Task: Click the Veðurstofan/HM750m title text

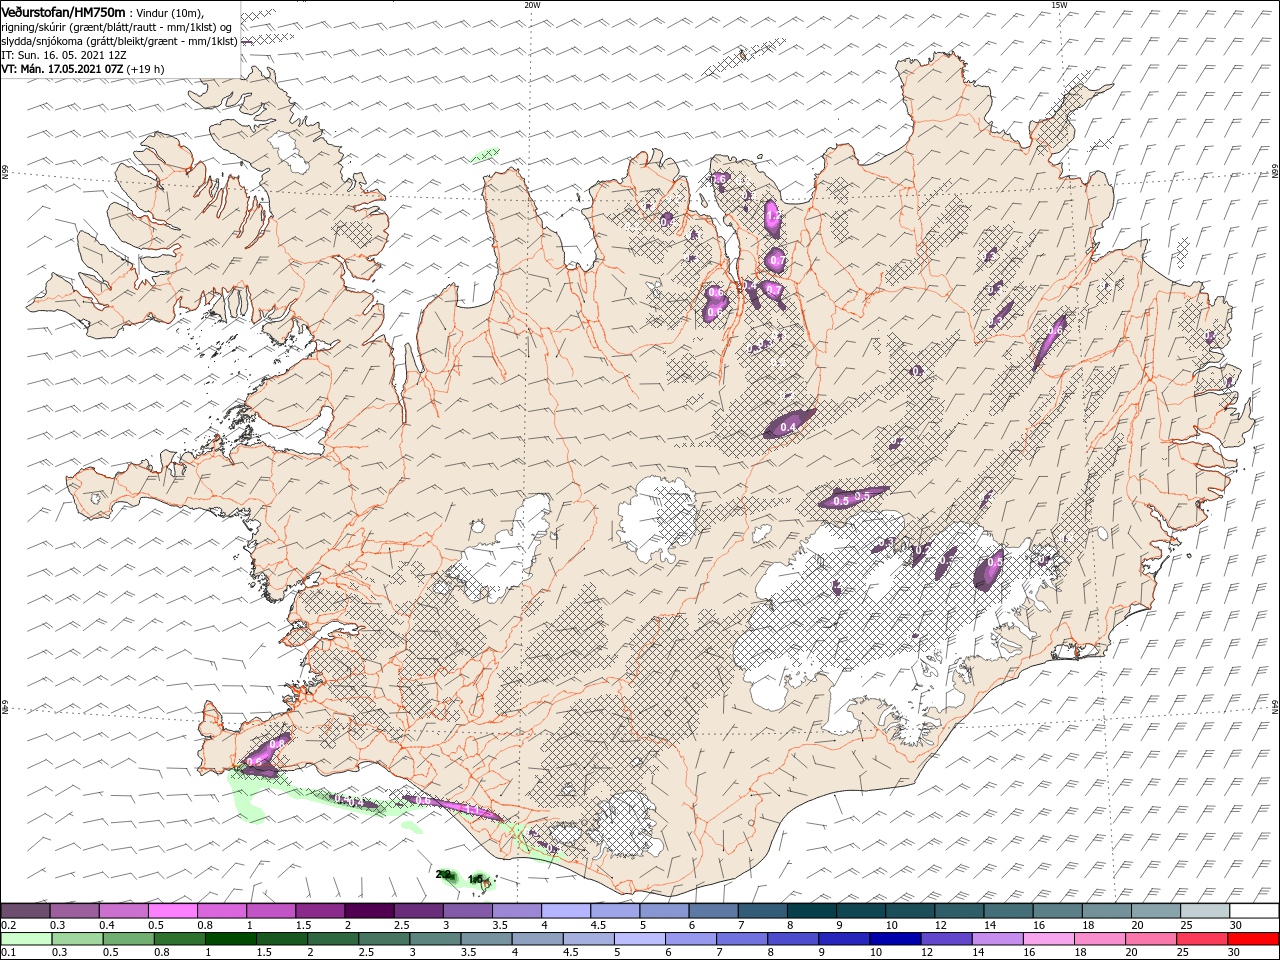Action: coord(63,11)
